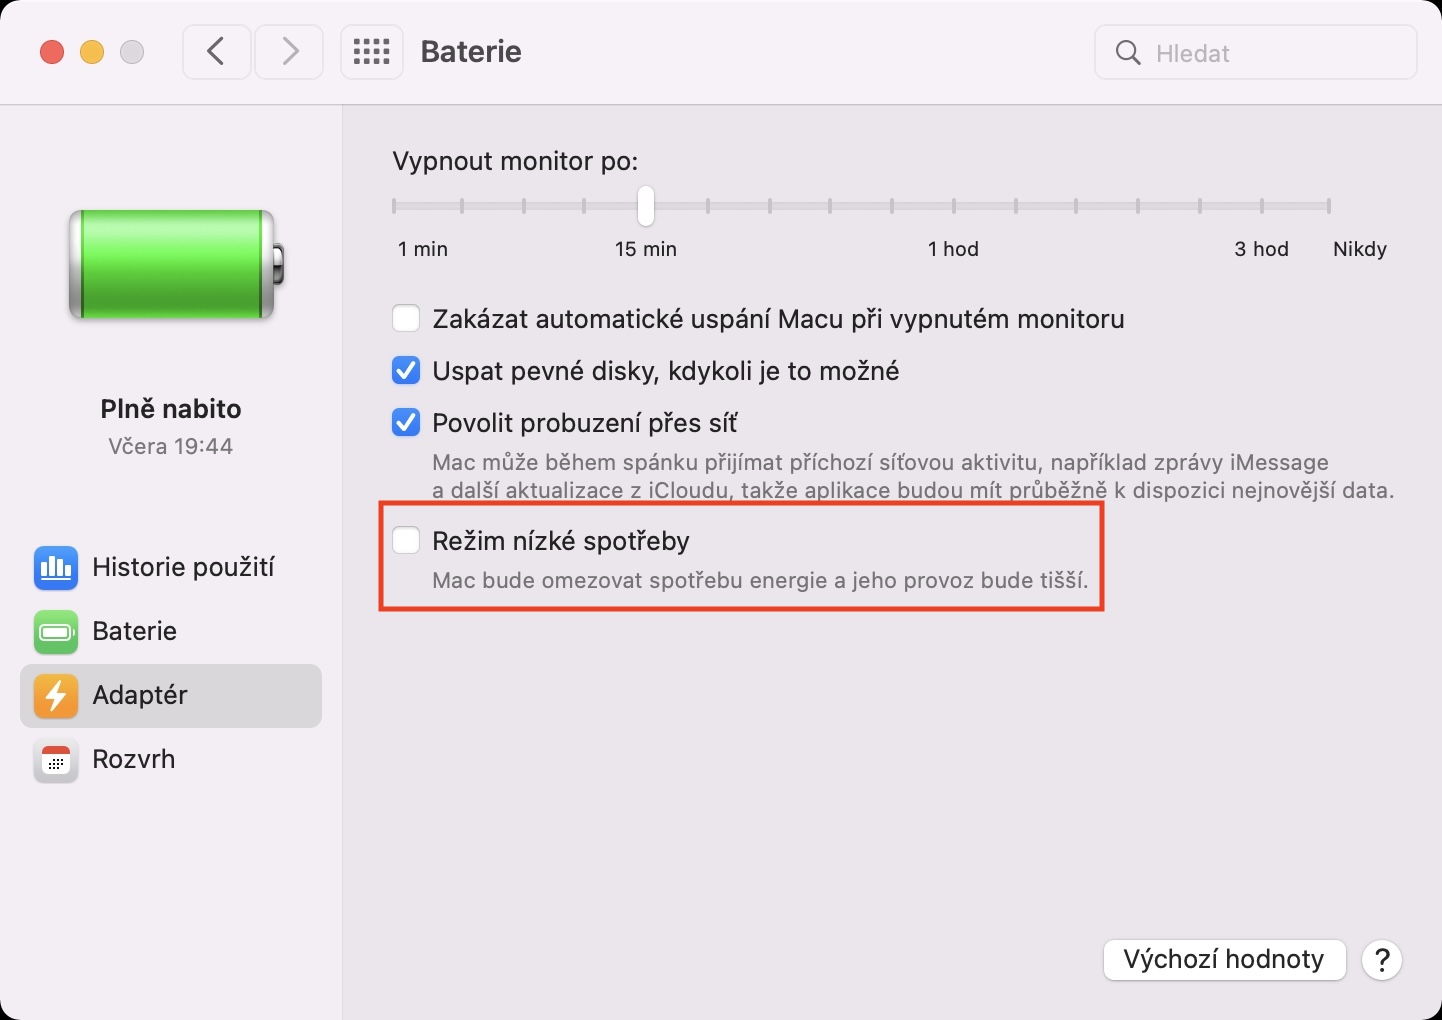Click the yellow minimize window button
This screenshot has height=1020, width=1442.
(x=92, y=52)
